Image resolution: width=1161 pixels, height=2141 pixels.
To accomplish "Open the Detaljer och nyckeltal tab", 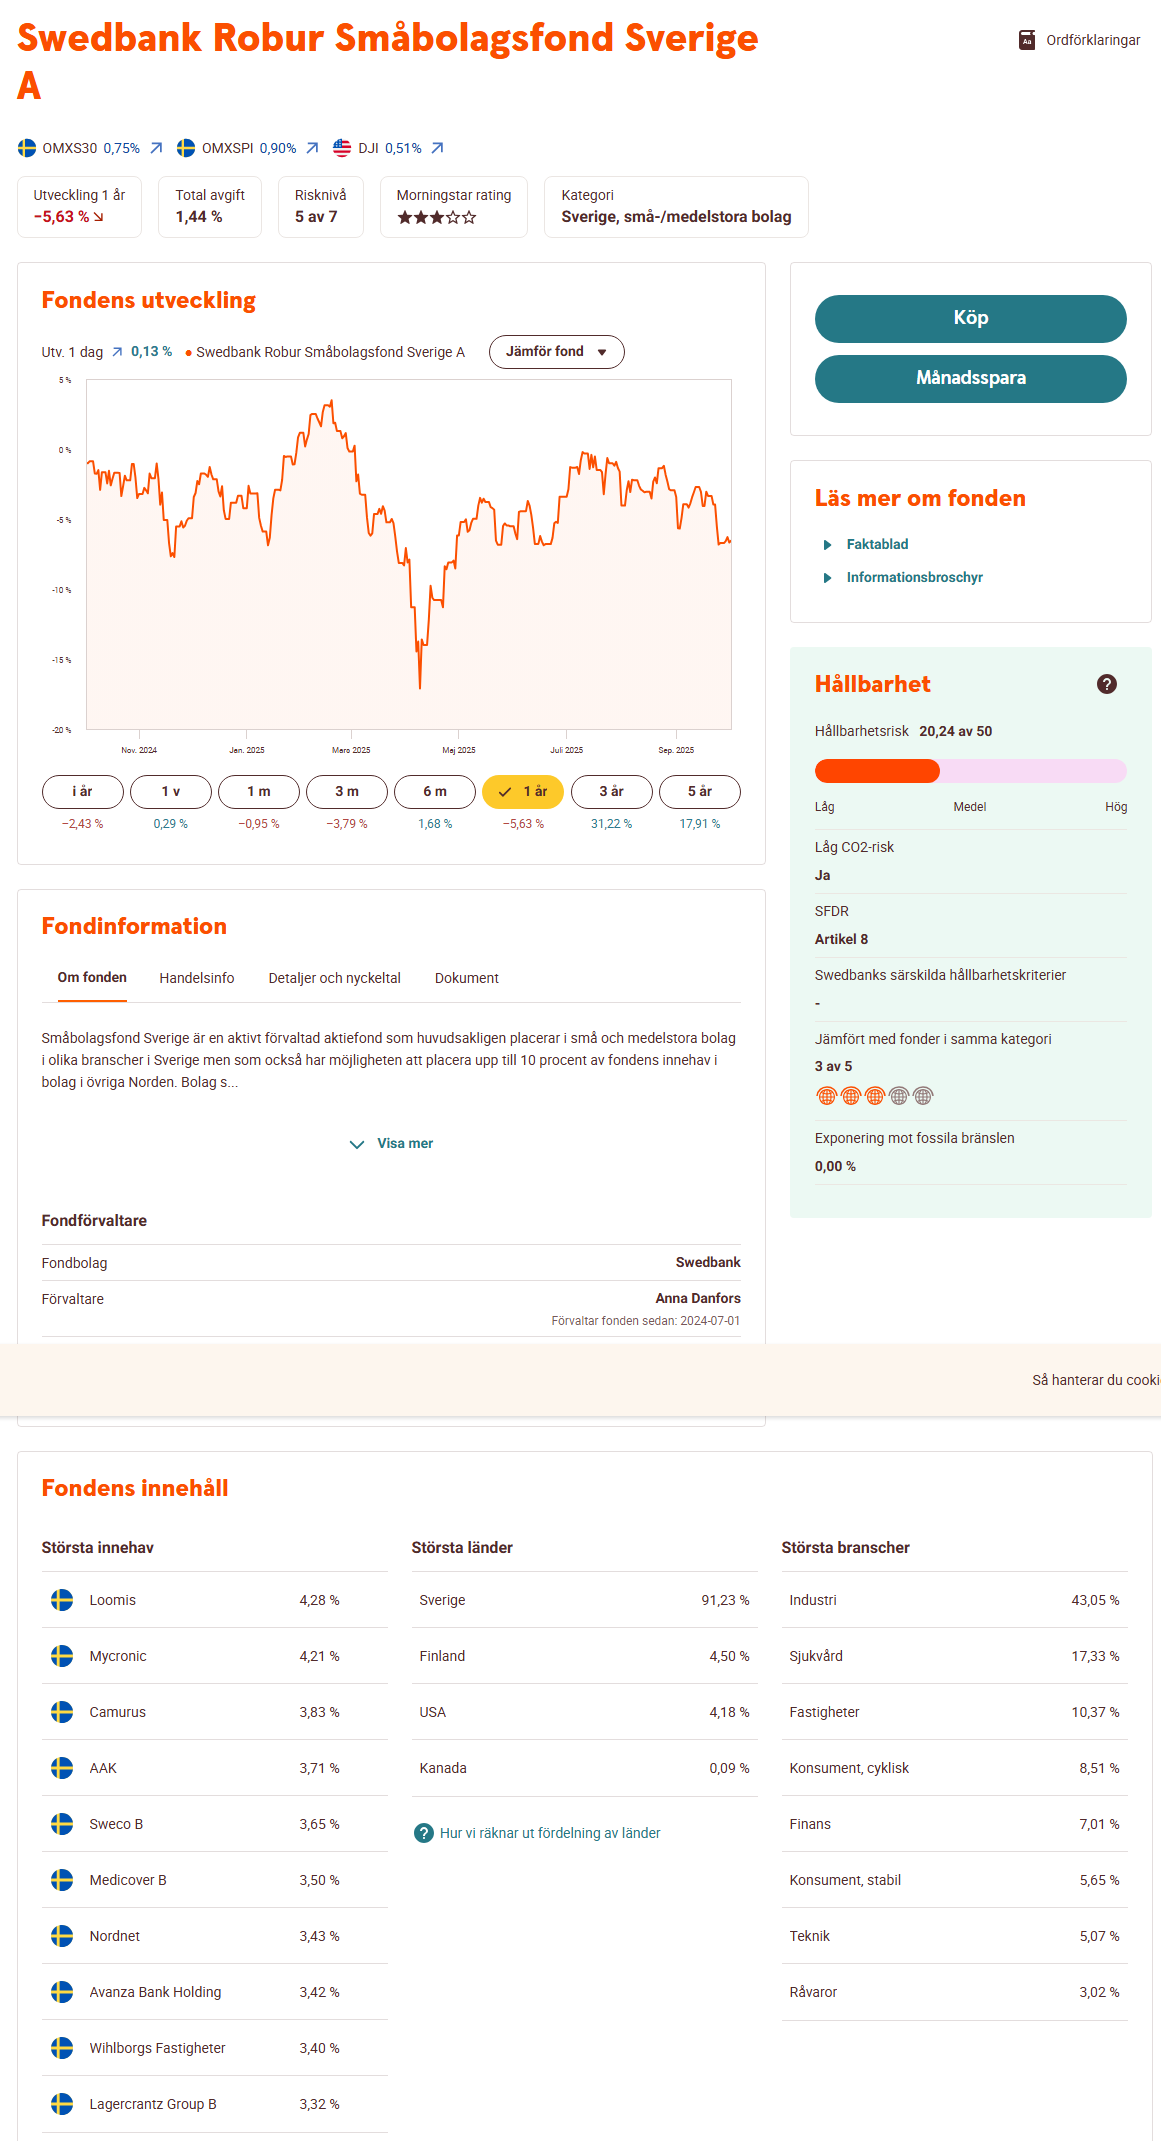I will click(x=334, y=978).
